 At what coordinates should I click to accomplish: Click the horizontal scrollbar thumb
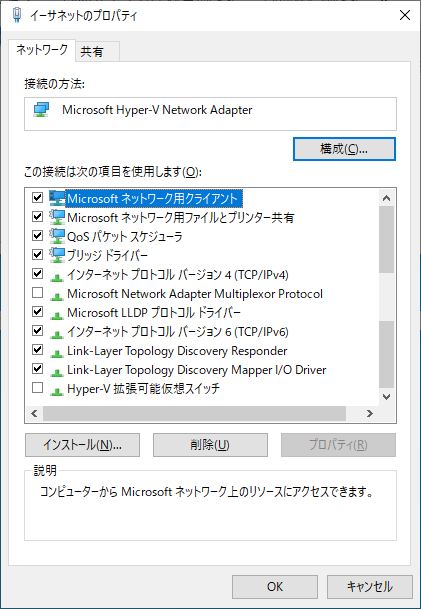(x=194, y=414)
